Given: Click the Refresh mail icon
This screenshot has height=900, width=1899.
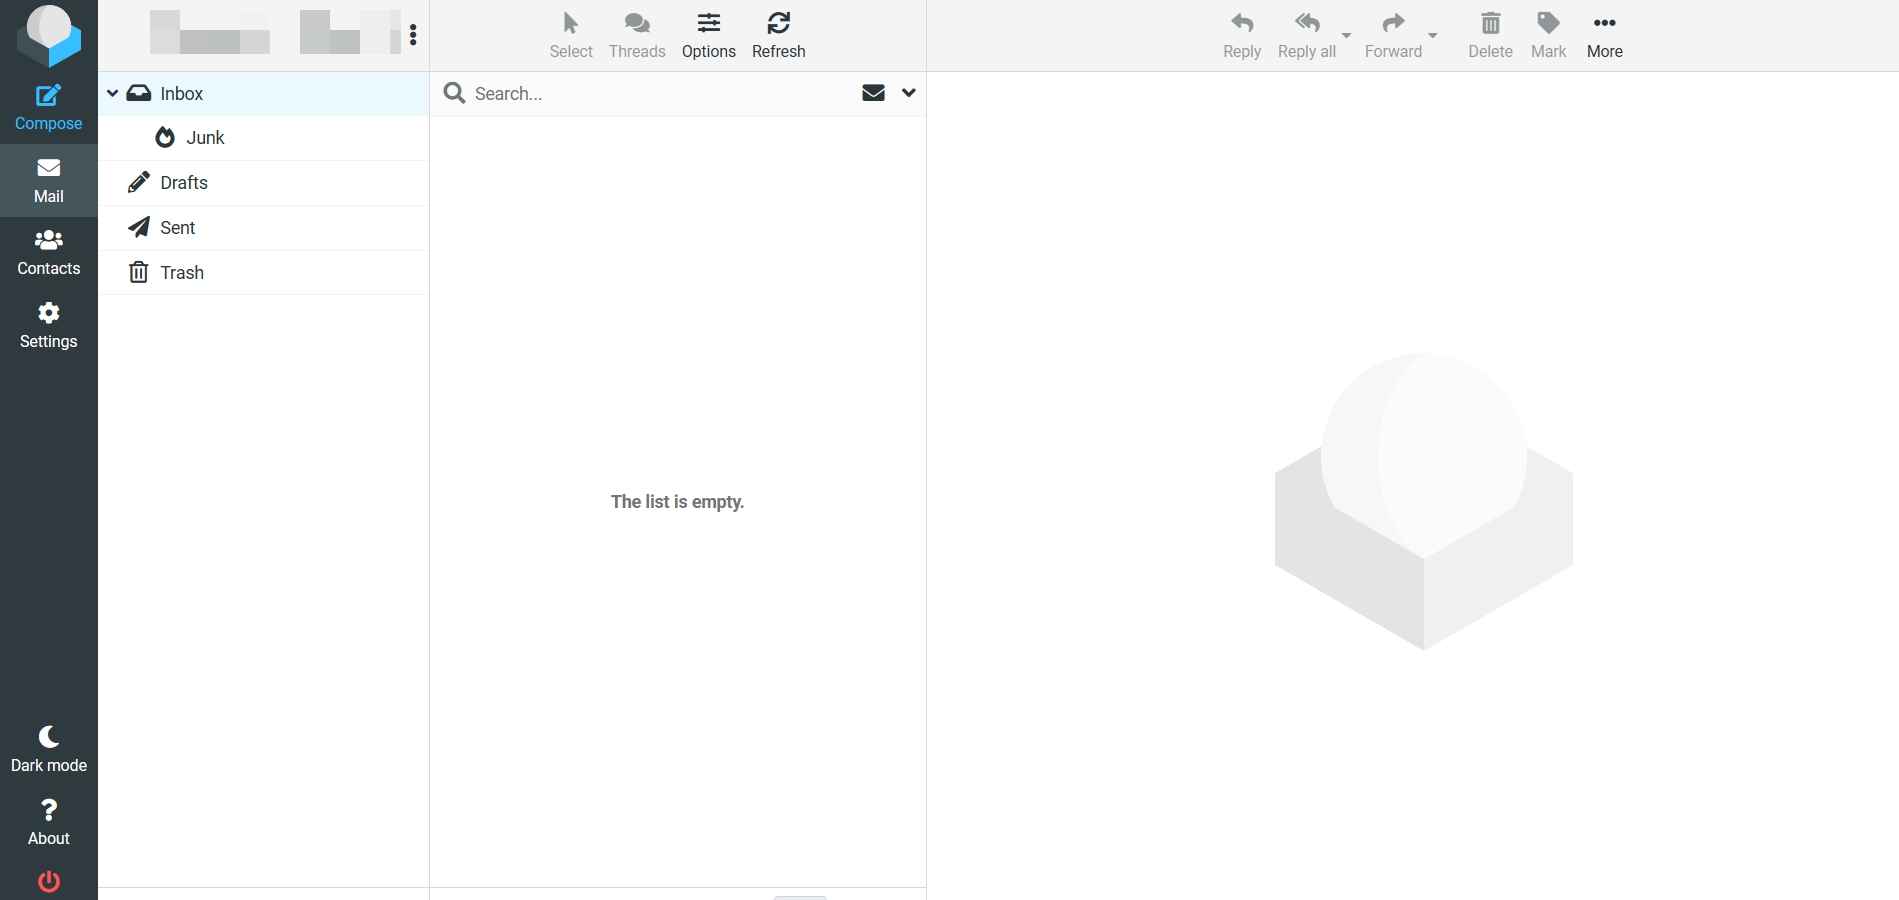Looking at the screenshot, I should (778, 35).
